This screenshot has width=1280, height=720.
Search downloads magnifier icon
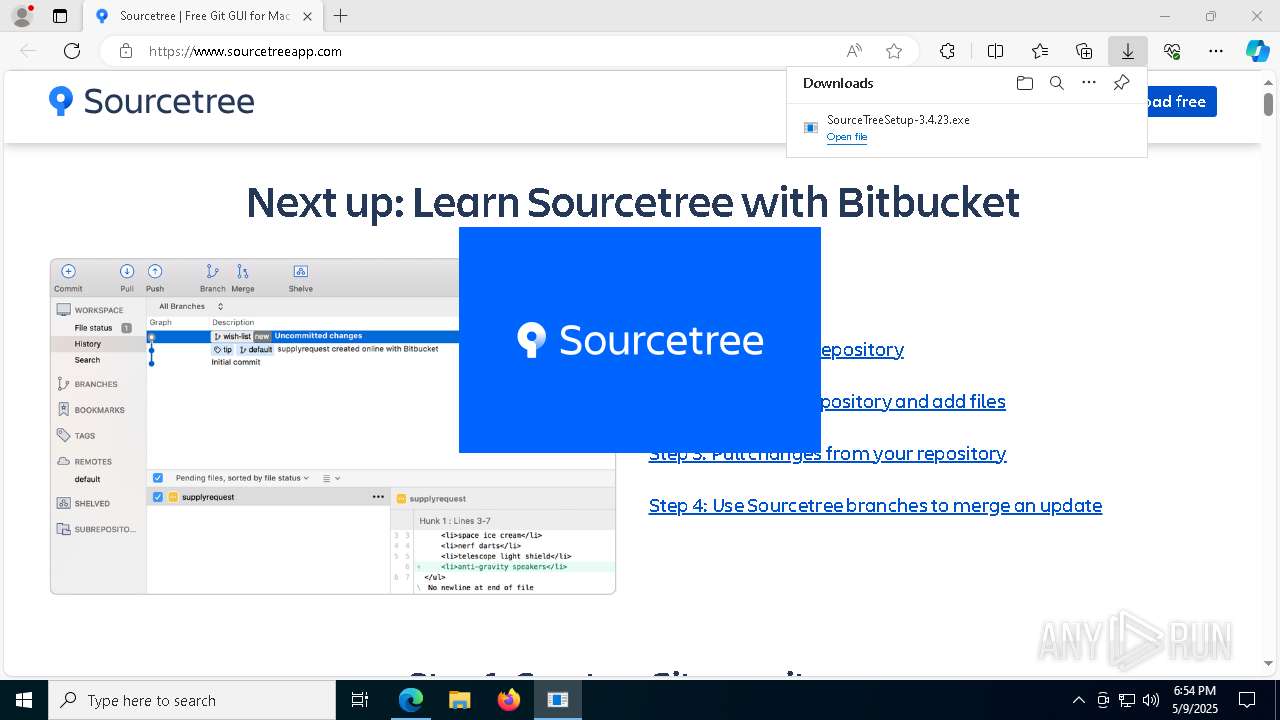point(1056,83)
